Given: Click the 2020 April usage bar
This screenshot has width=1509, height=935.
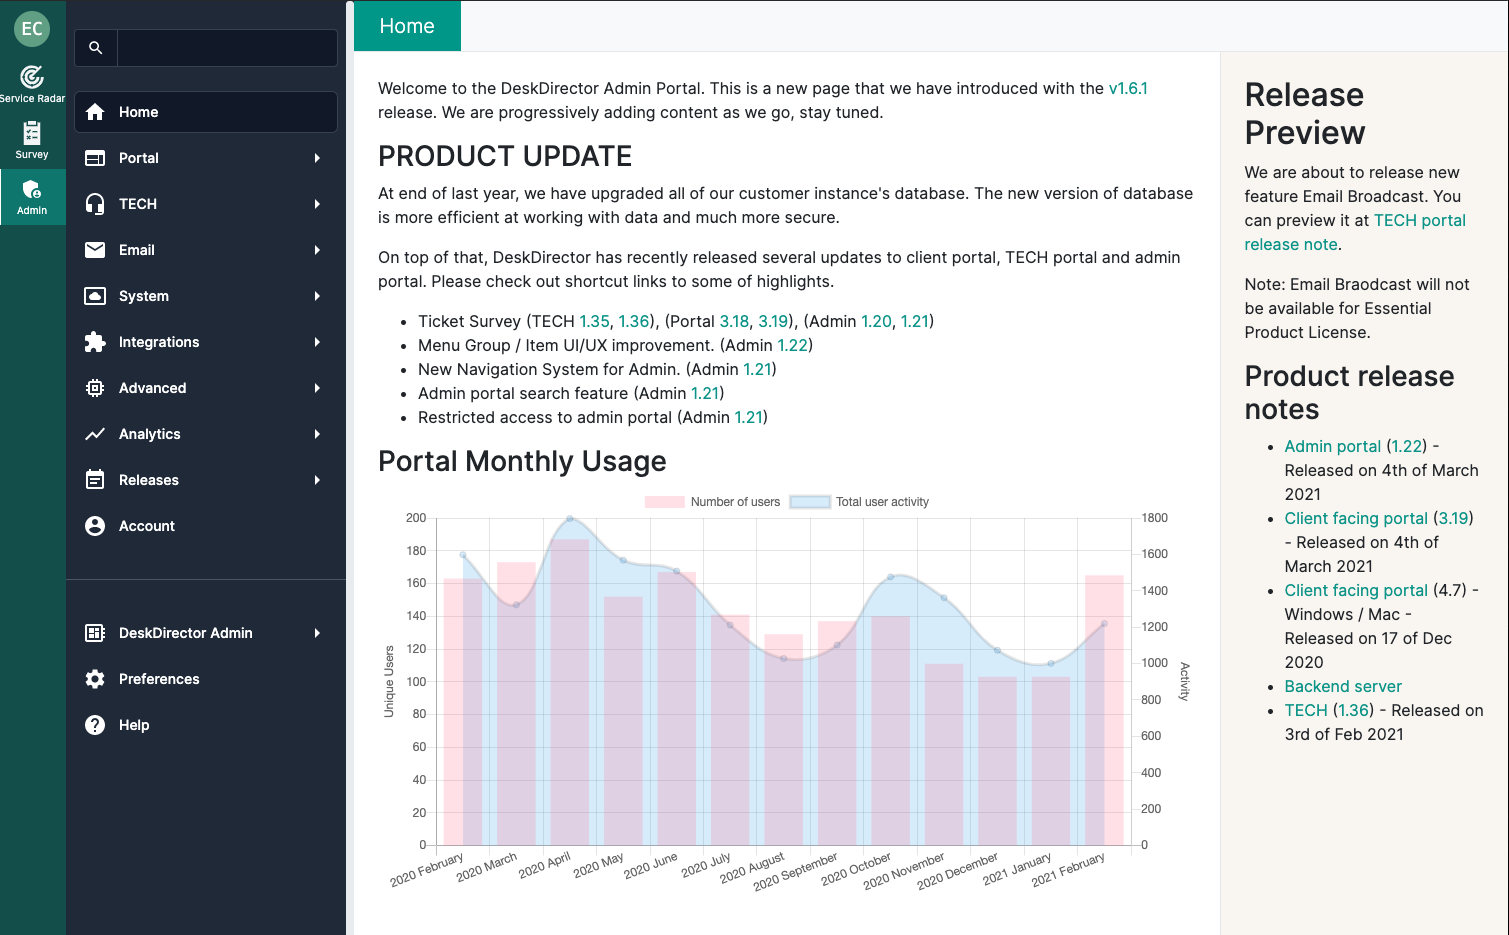Looking at the screenshot, I should coord(570,692).
